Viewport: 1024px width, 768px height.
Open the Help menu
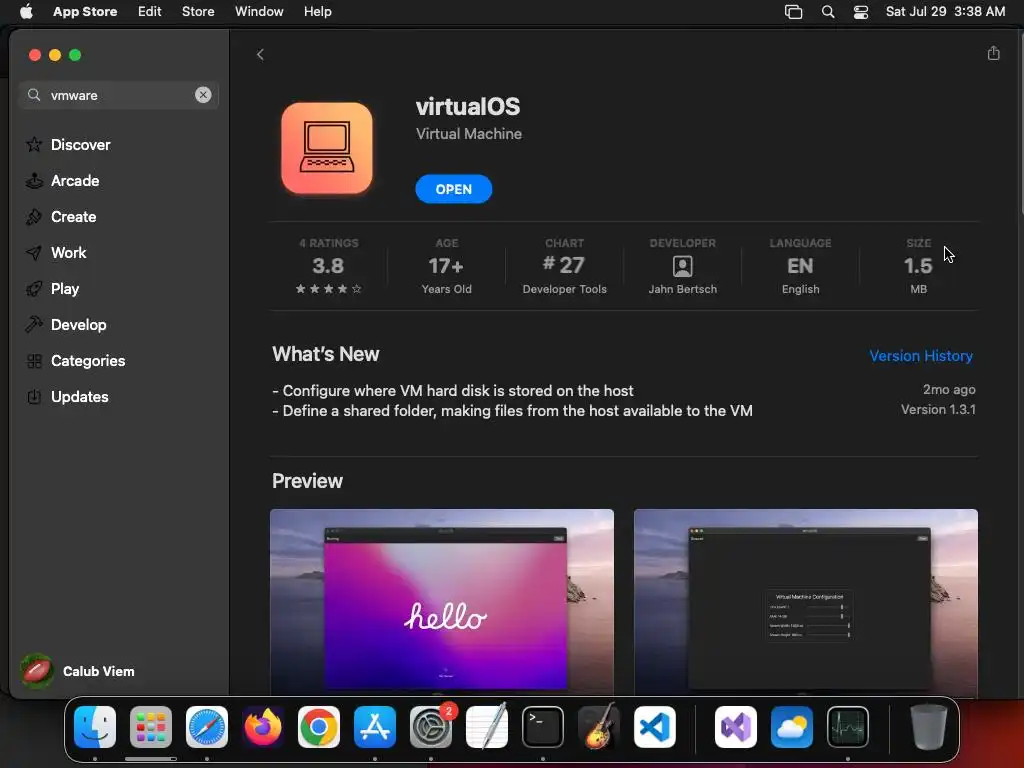[x=317, y=11]
